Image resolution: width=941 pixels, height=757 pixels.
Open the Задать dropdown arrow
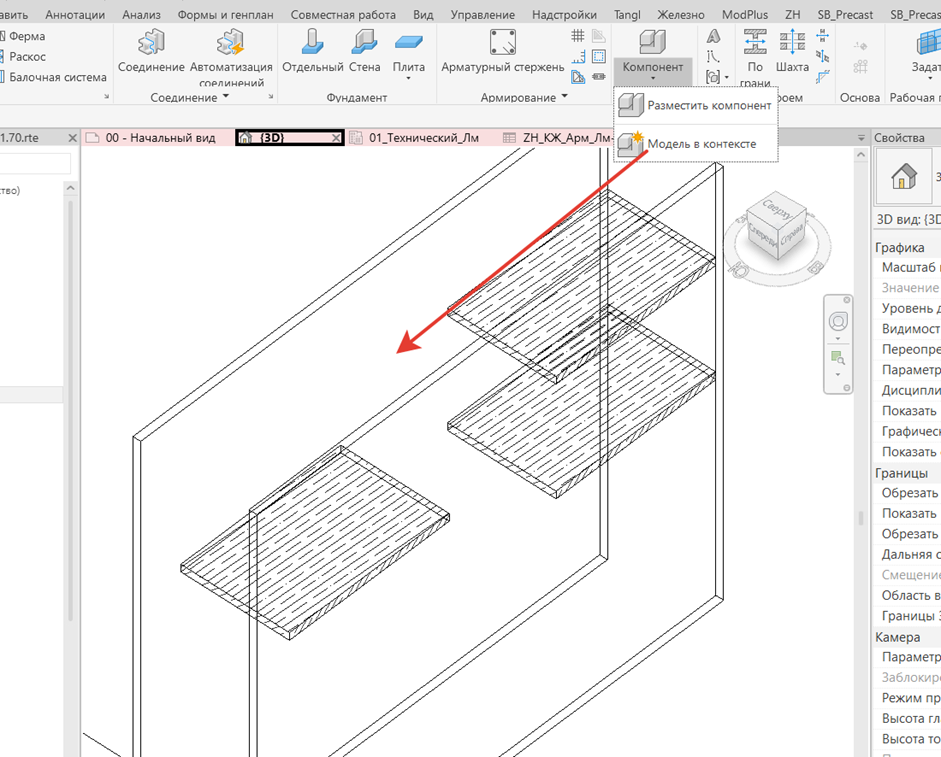click(930, 79)
